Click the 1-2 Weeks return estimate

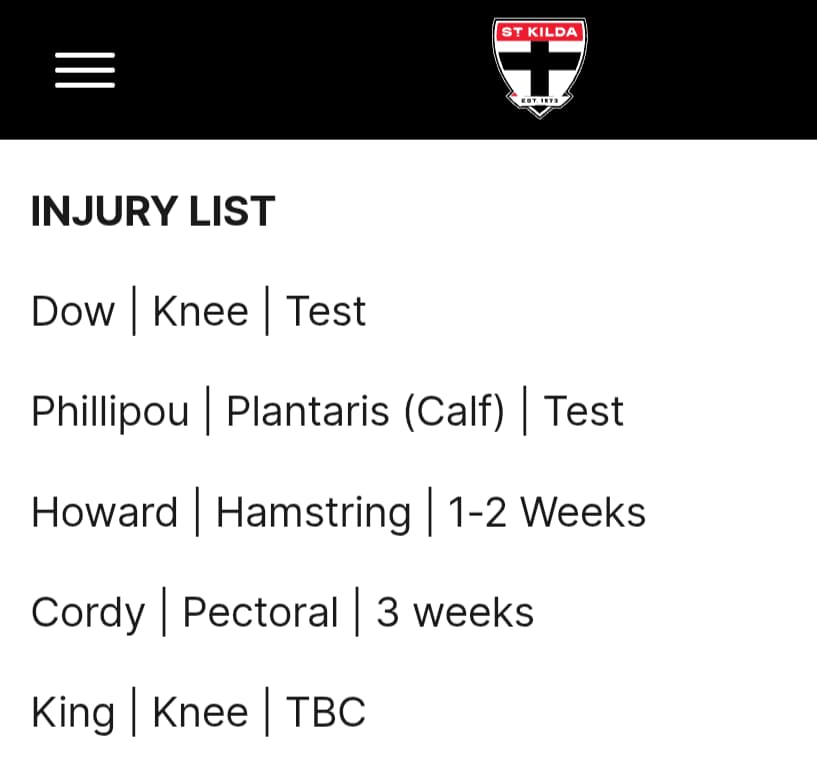pyautogui.click(x=547, y=512)
